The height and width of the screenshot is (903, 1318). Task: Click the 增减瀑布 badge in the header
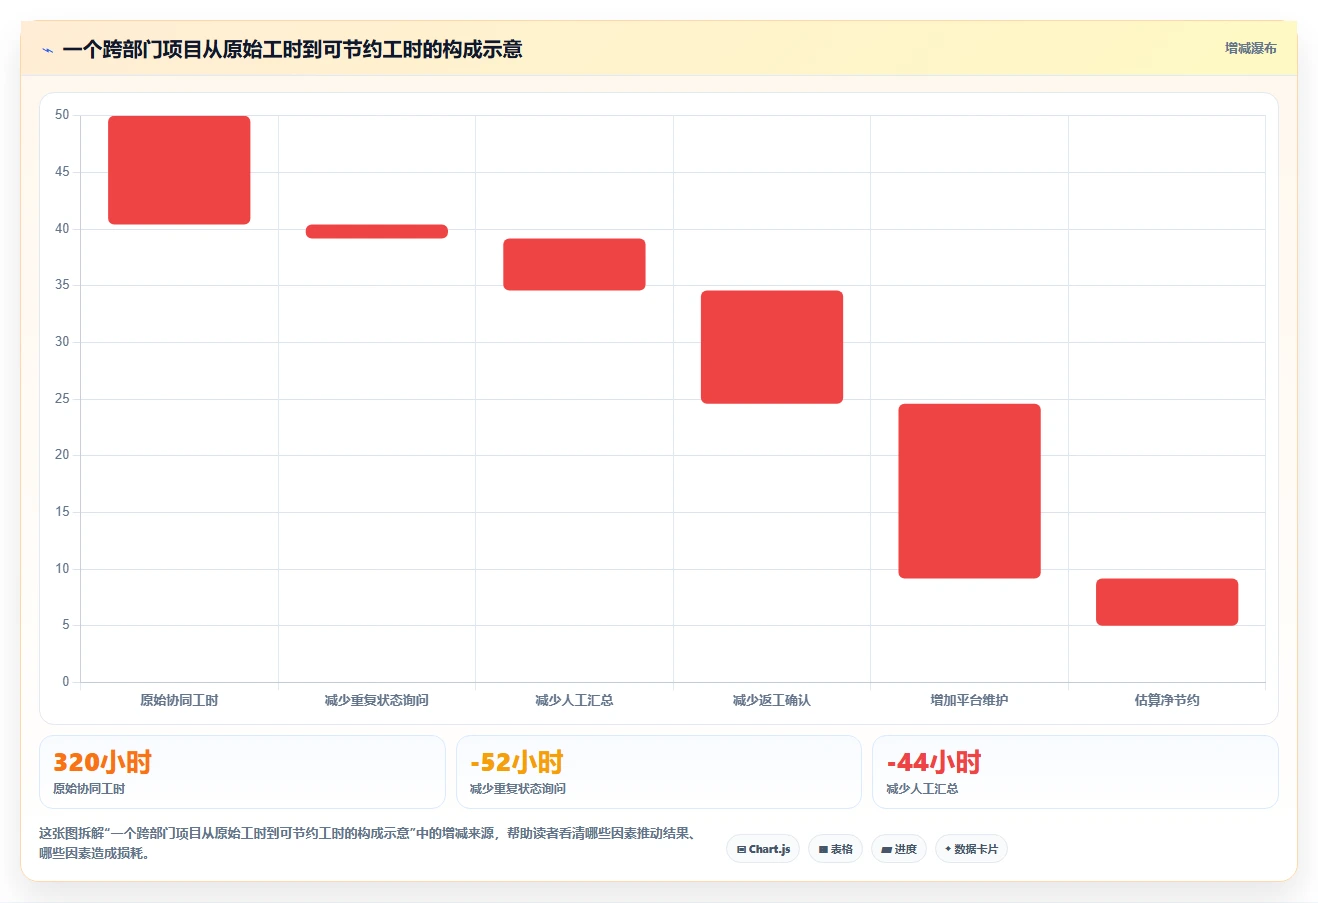point(1250,48)
